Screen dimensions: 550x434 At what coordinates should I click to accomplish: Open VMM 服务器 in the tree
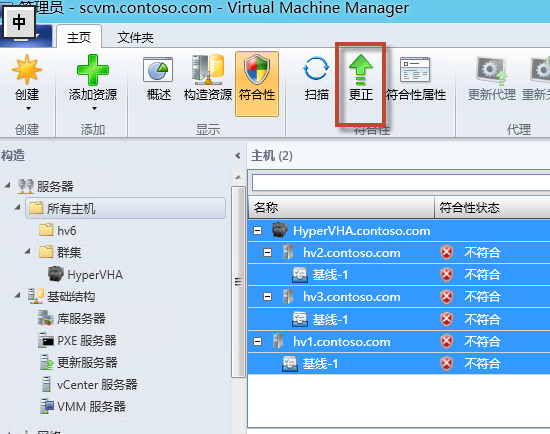click(x=83, y=407)
